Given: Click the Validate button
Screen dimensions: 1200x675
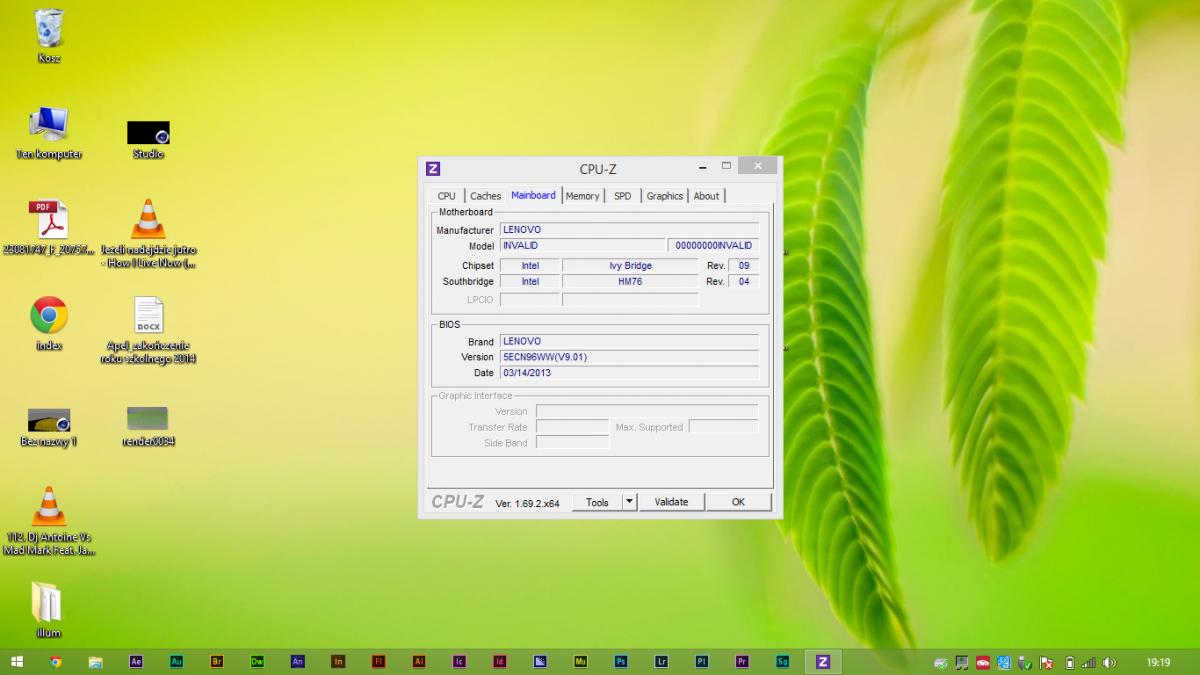Looking at the screenshot, I should pos(671,502).
